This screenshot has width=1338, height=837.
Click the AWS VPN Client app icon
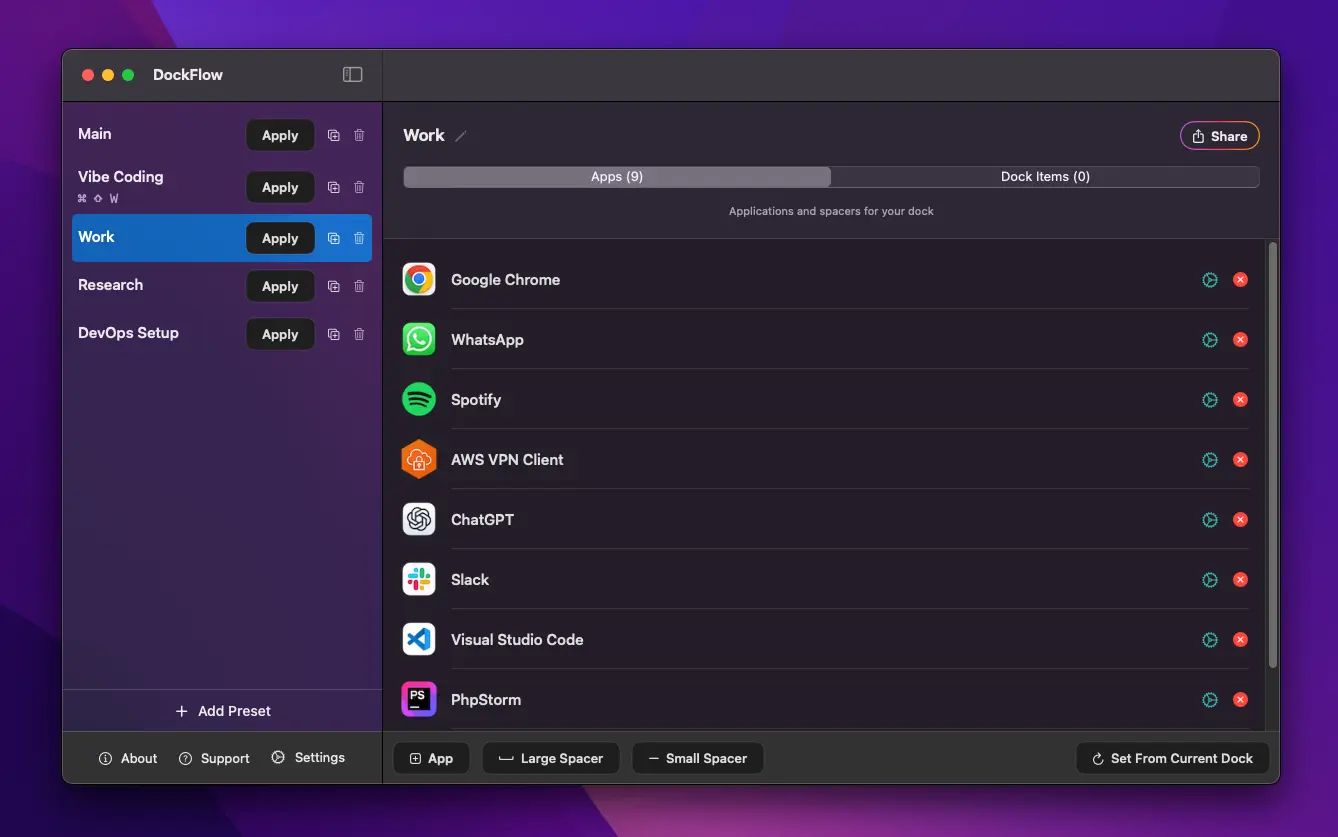419,459
